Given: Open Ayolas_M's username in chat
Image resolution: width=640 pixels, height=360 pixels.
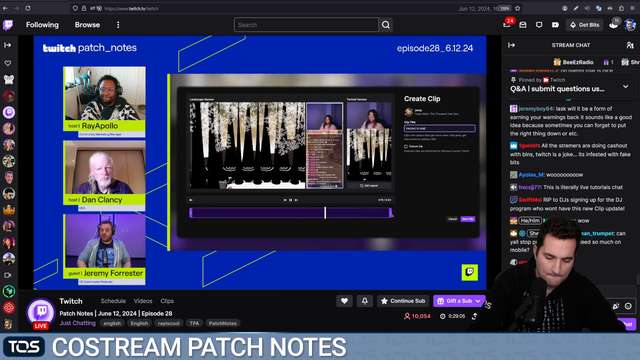Looking at the screenshot, I should pos(531,175).
